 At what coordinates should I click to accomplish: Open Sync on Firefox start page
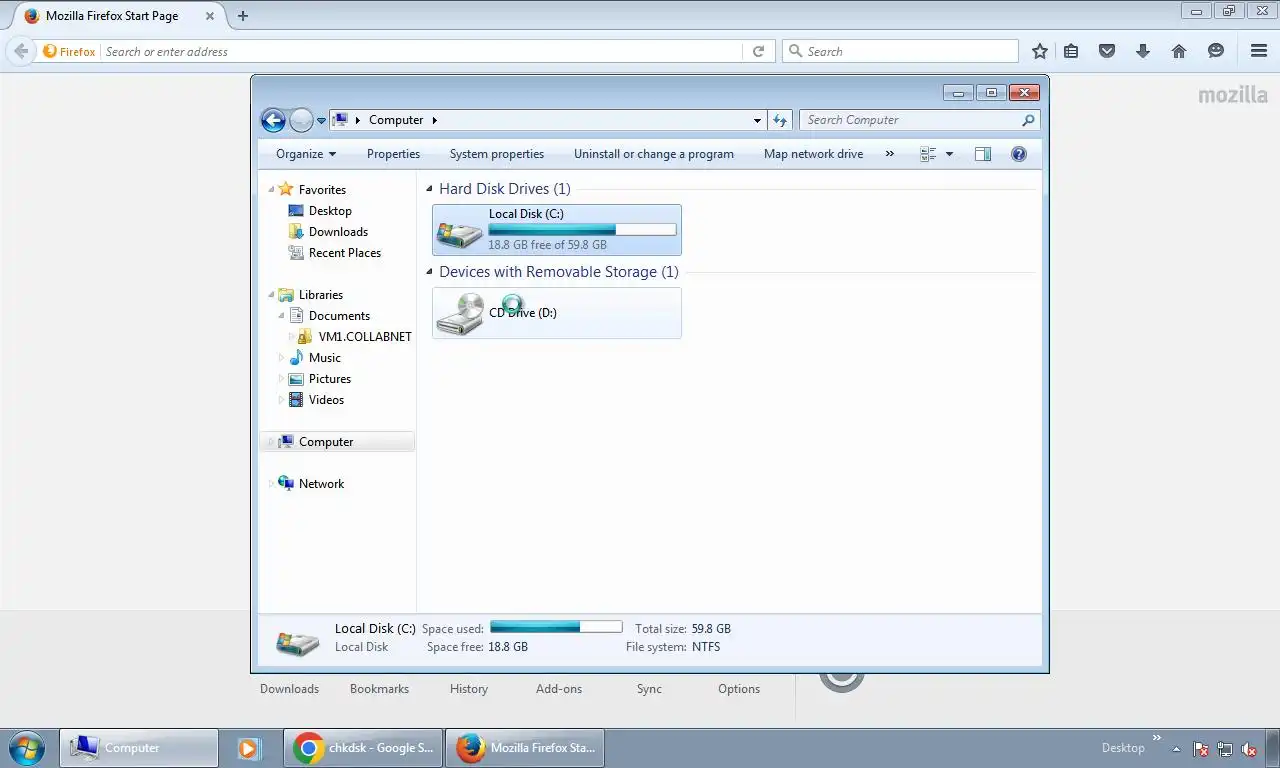649,689
